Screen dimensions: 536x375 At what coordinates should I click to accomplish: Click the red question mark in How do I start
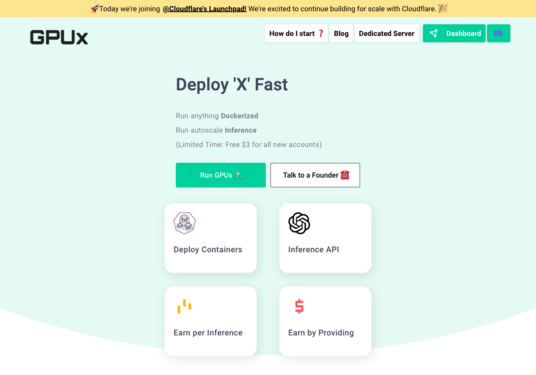click(x=321, y=34)
